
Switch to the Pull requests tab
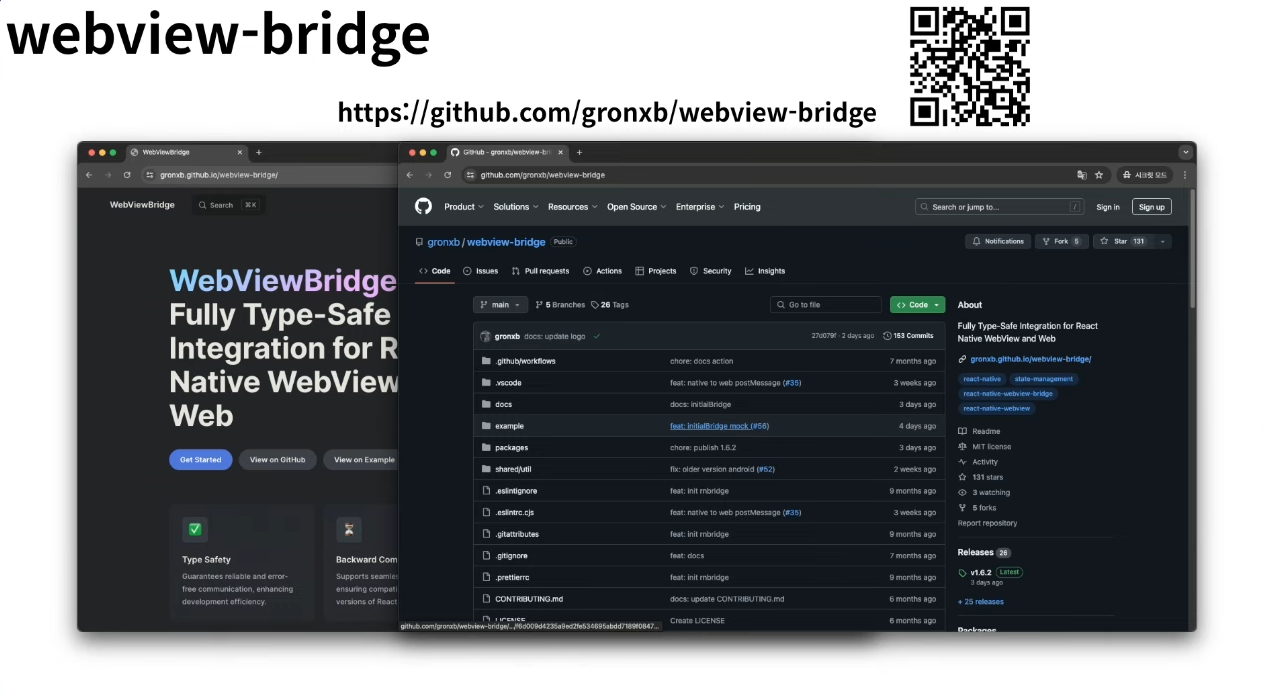coord(540,271)
